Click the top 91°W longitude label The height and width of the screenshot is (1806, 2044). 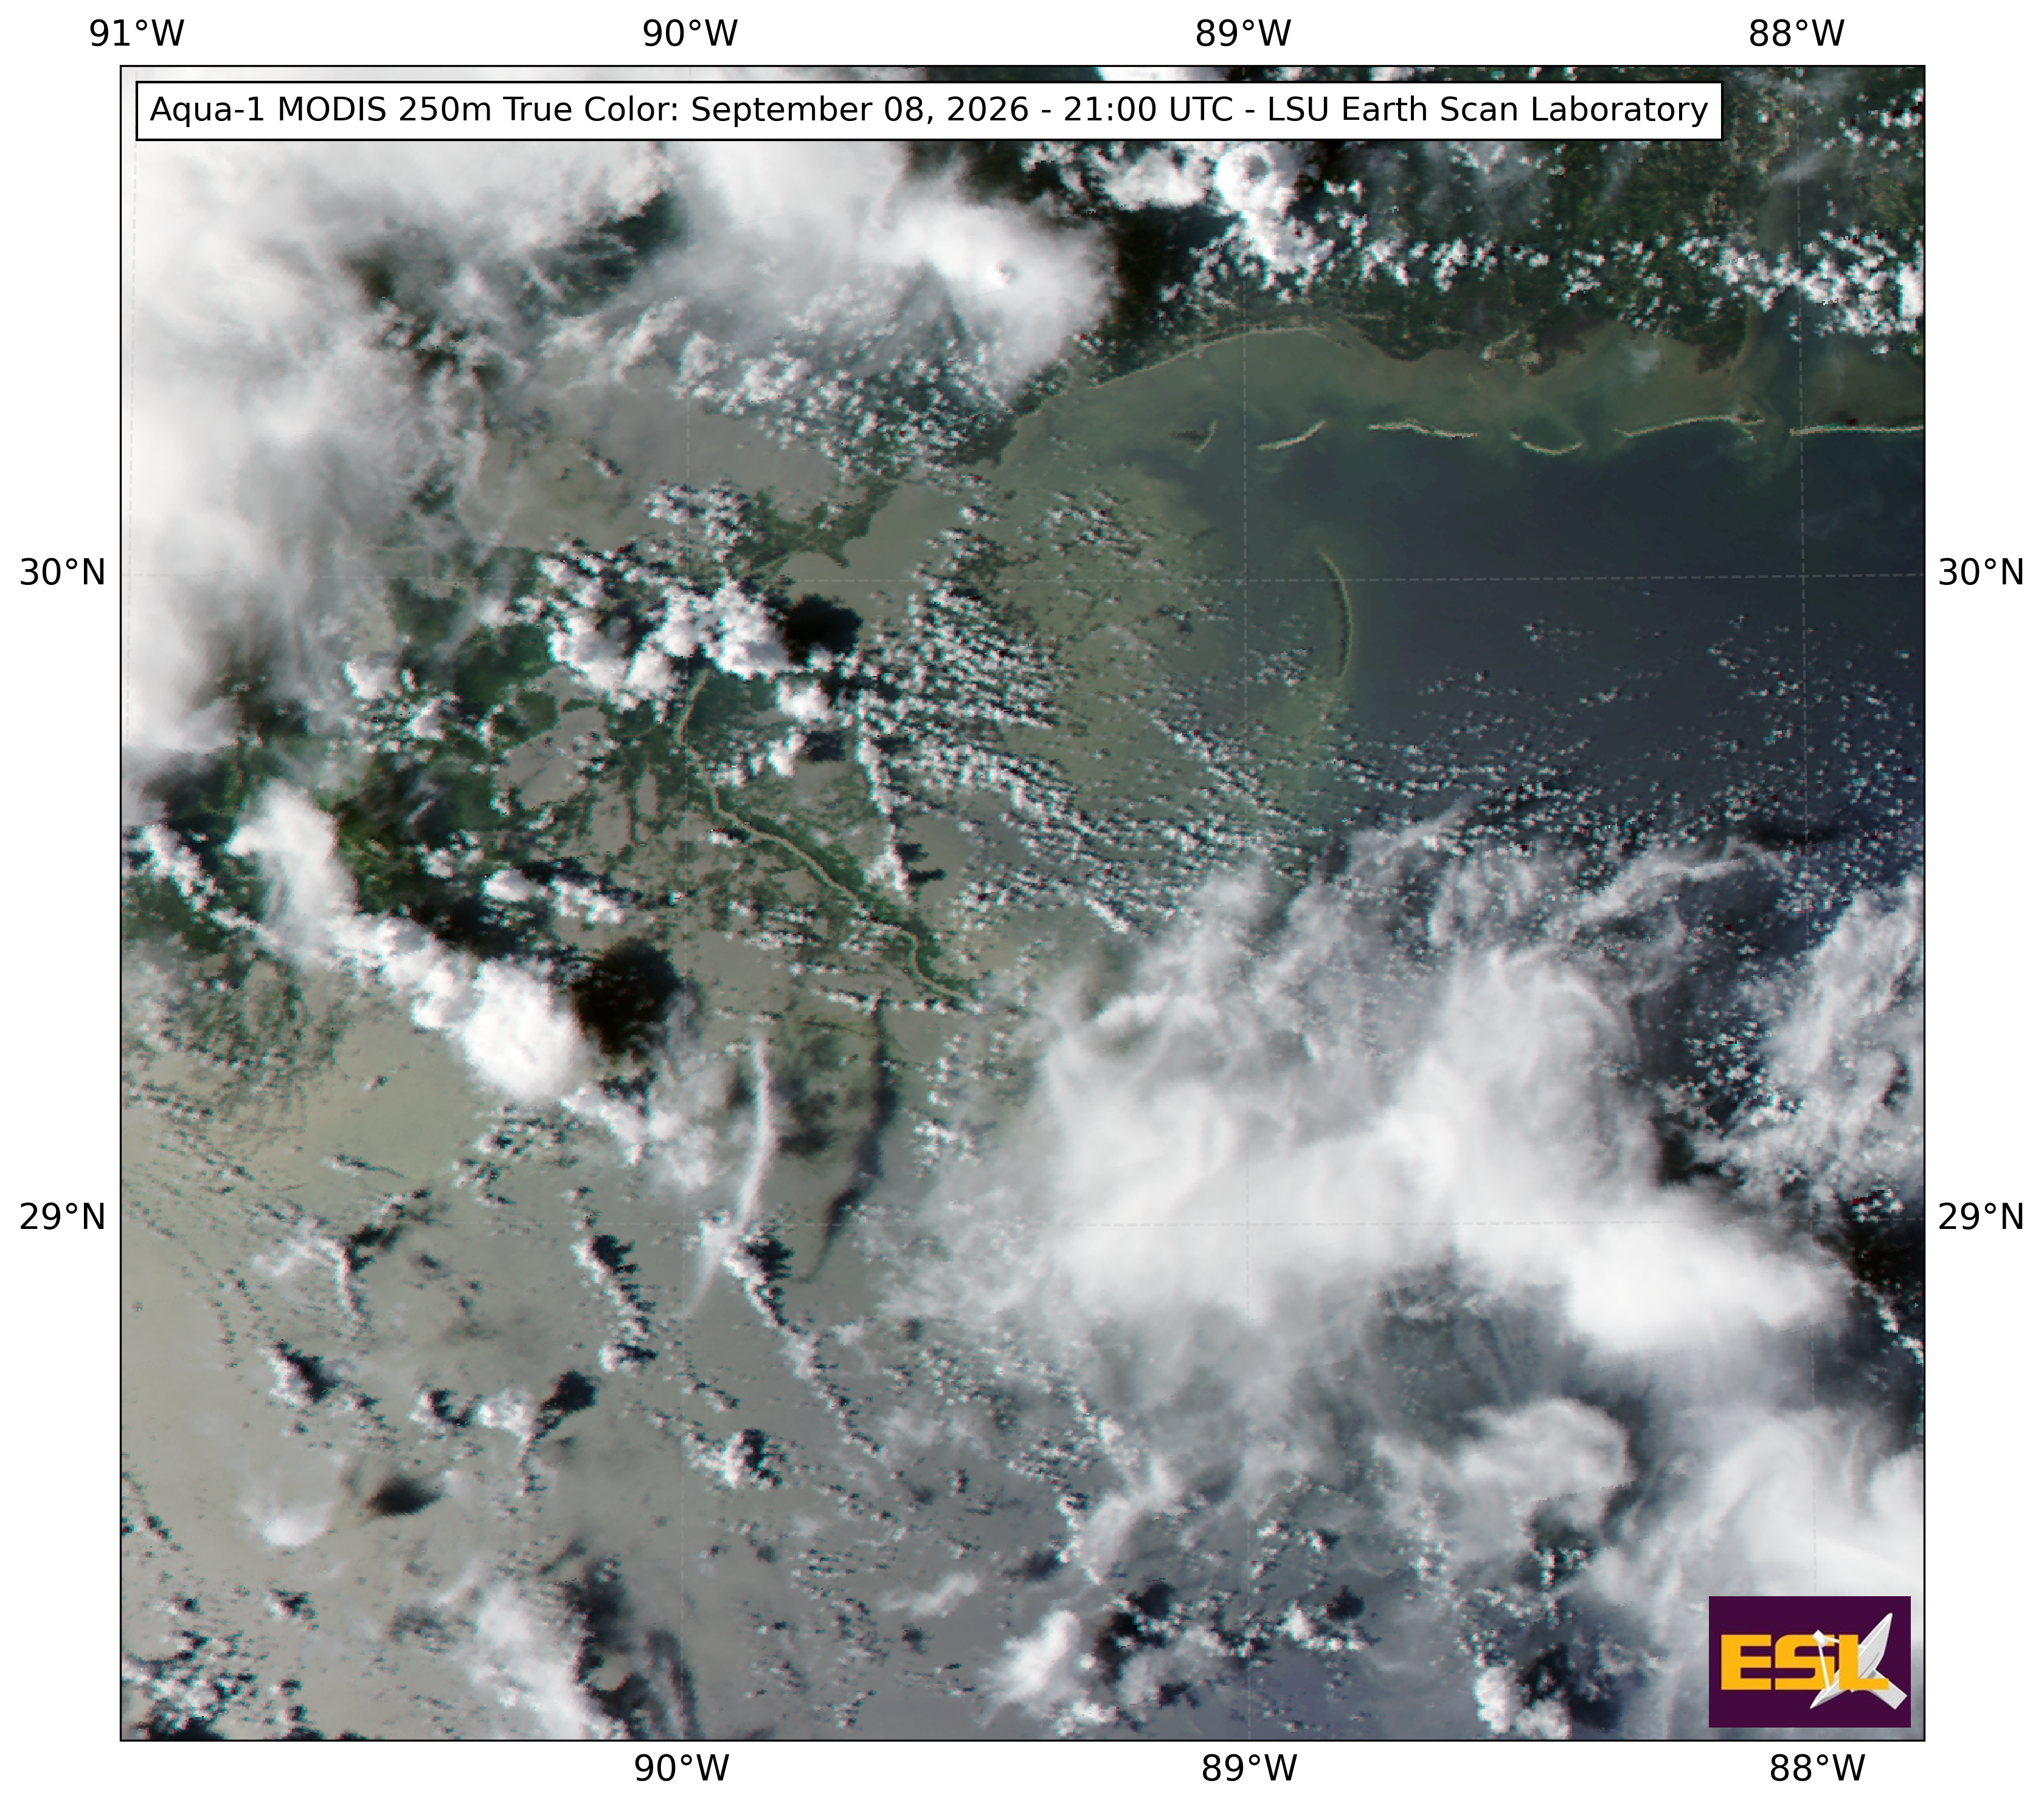[137, 34]
